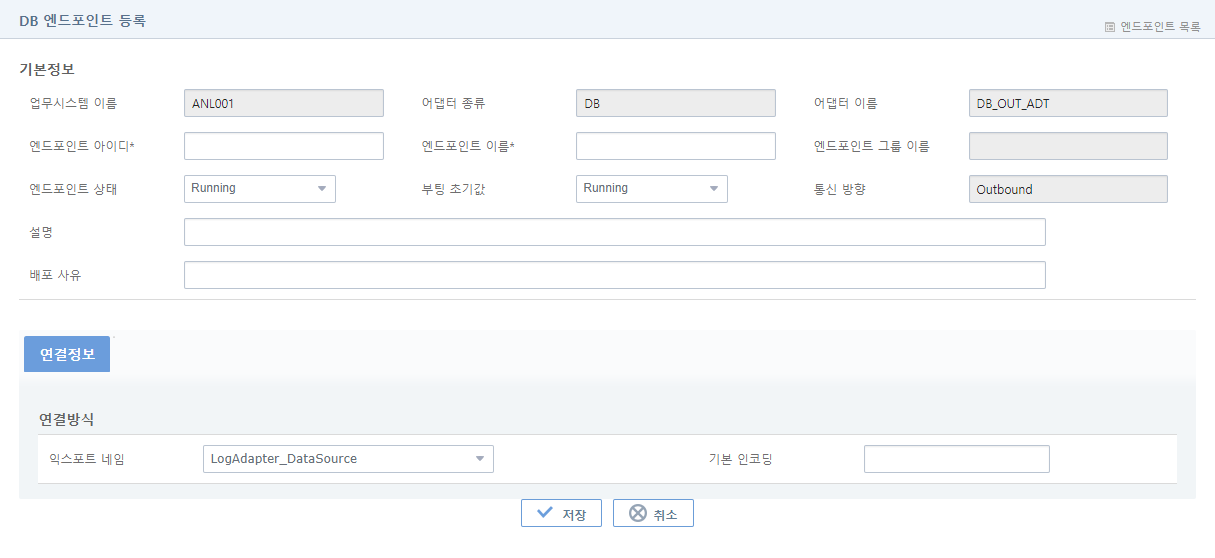The height and width of the screenshot is (558, 1215).
Task: Click the 어댑터 이름 field DB_OUT_ADT
Action: click(x=1068, y=103)
